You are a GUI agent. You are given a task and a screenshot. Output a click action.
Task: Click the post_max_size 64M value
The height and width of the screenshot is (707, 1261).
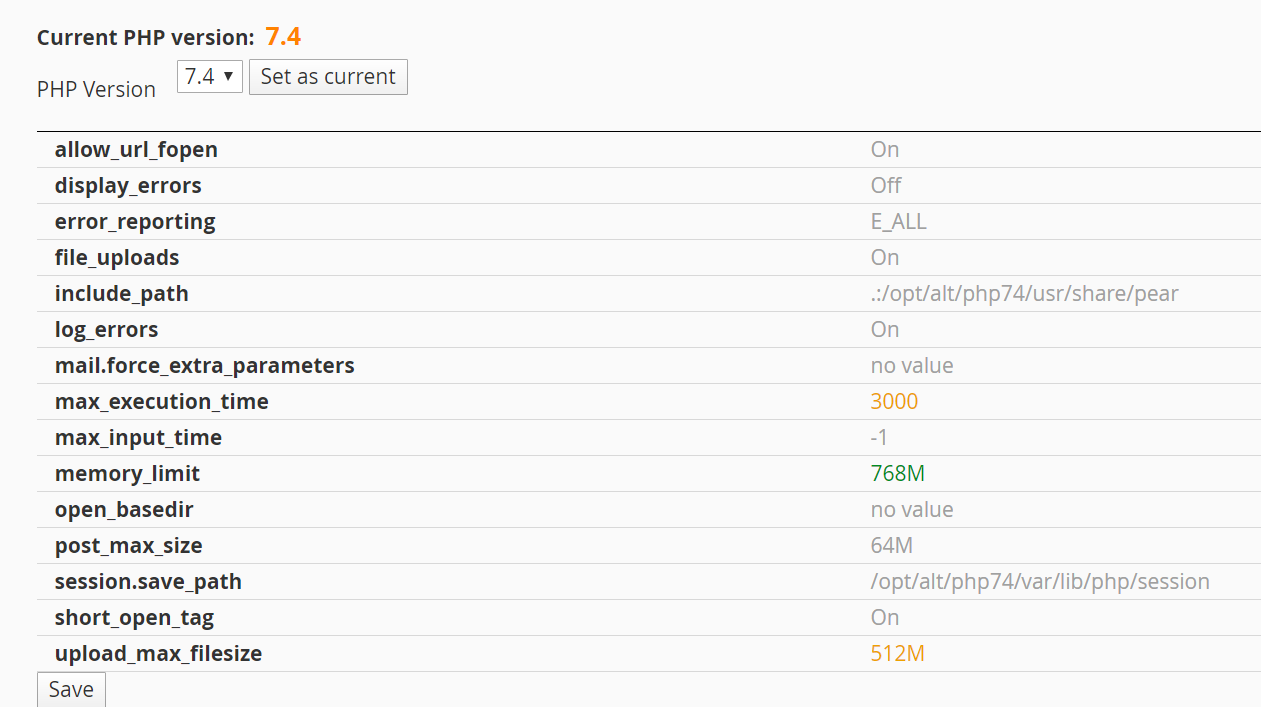pyautogui.click(x=891, y=546)
